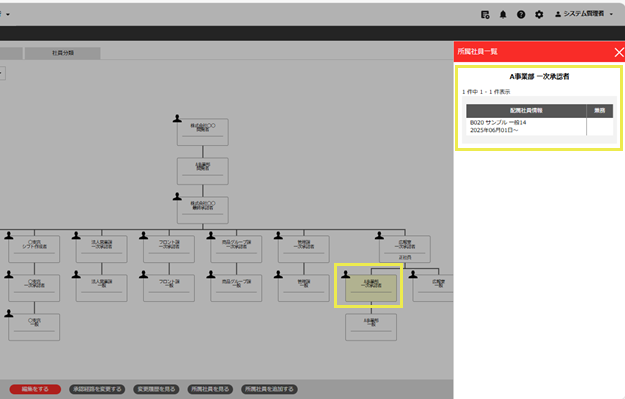Click person icon on ○号店 一般 node

click(x=9, y=314)
